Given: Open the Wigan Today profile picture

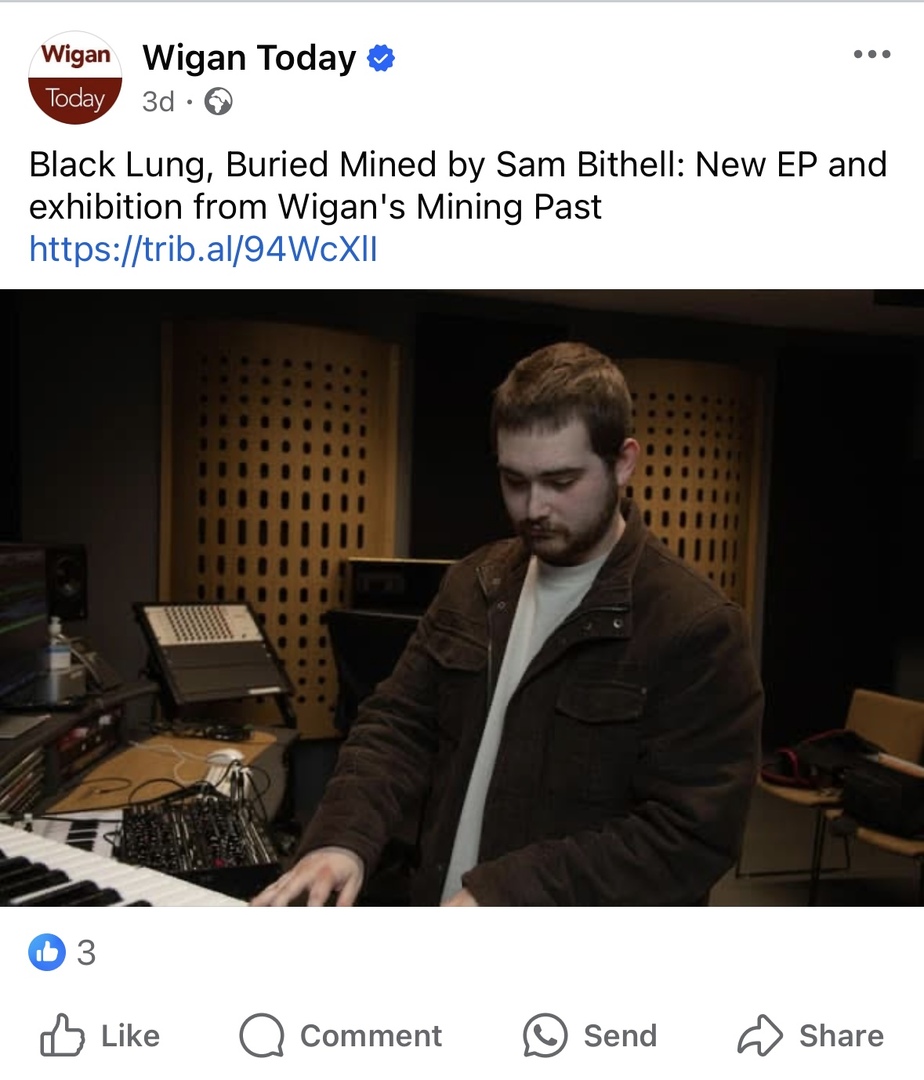Looking at the screenshot, I should 75,77.
